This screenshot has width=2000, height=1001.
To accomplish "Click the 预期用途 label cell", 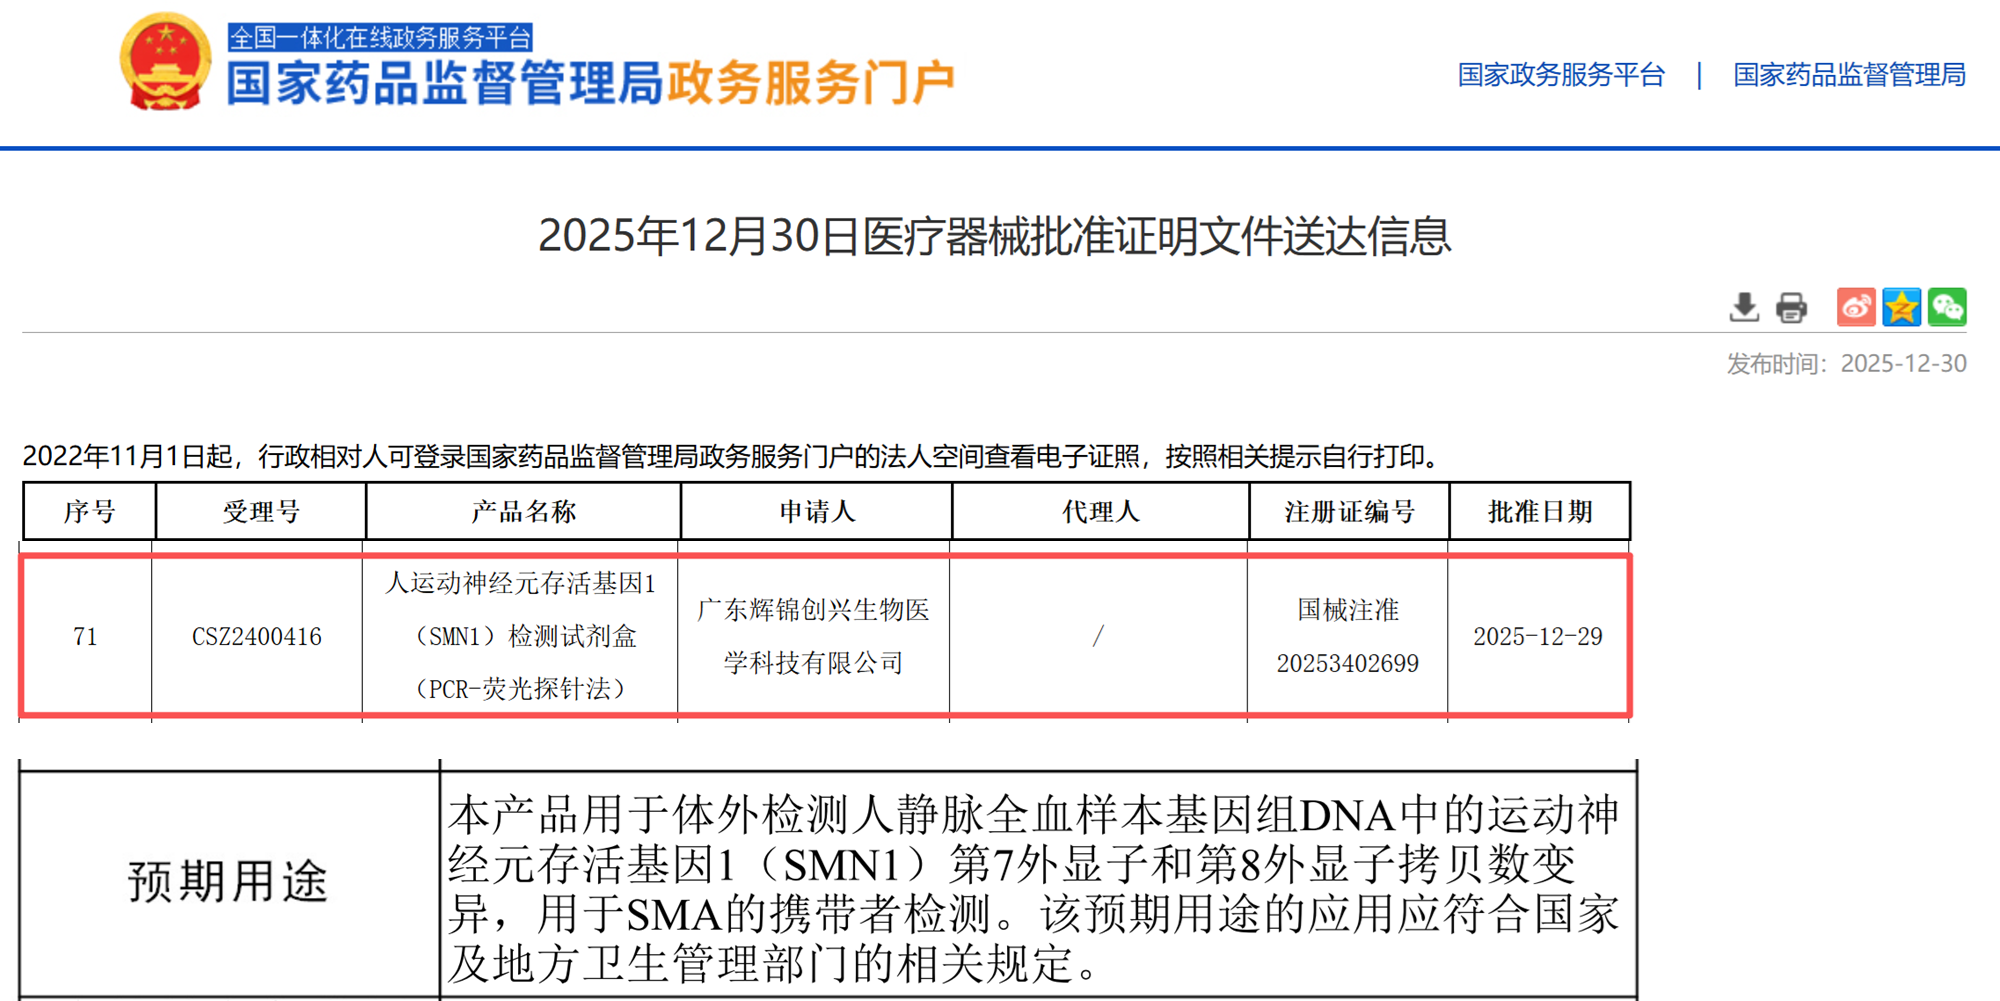I will [x=228, y=882].
